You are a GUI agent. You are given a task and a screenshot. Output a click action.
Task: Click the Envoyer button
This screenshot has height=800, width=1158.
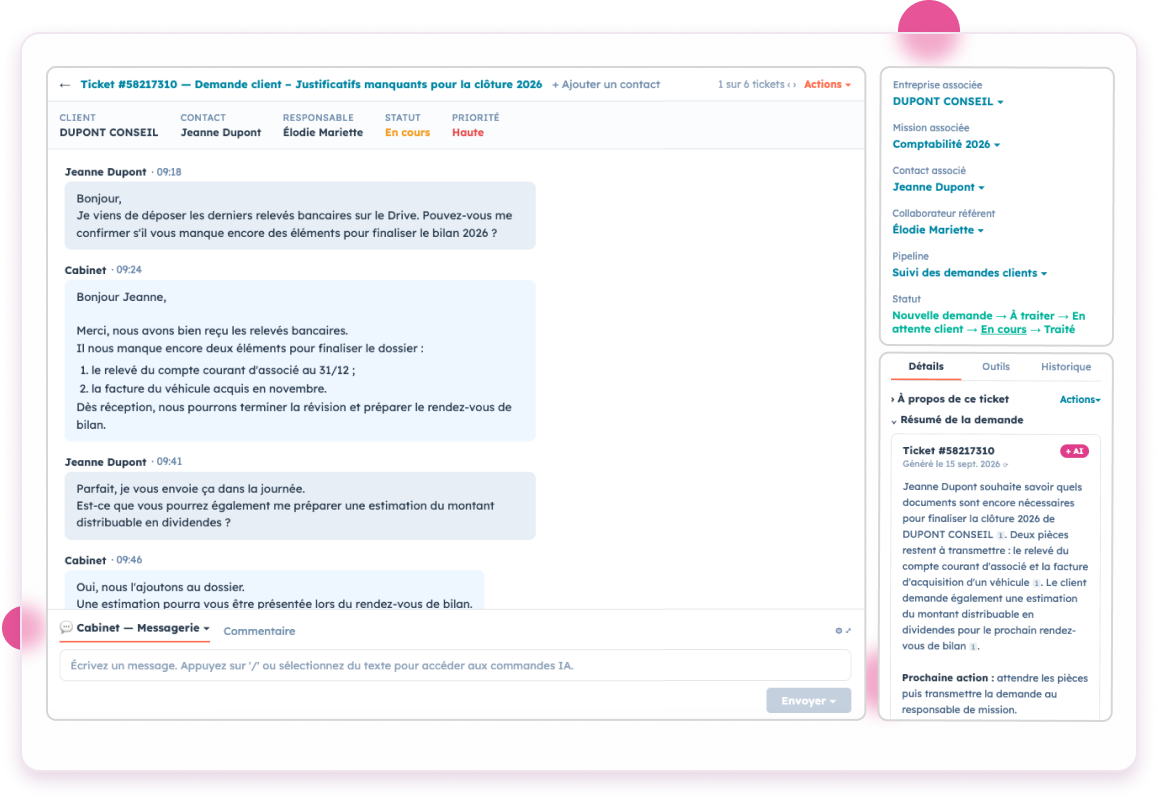pyautogui.click(x=809, y=701)
